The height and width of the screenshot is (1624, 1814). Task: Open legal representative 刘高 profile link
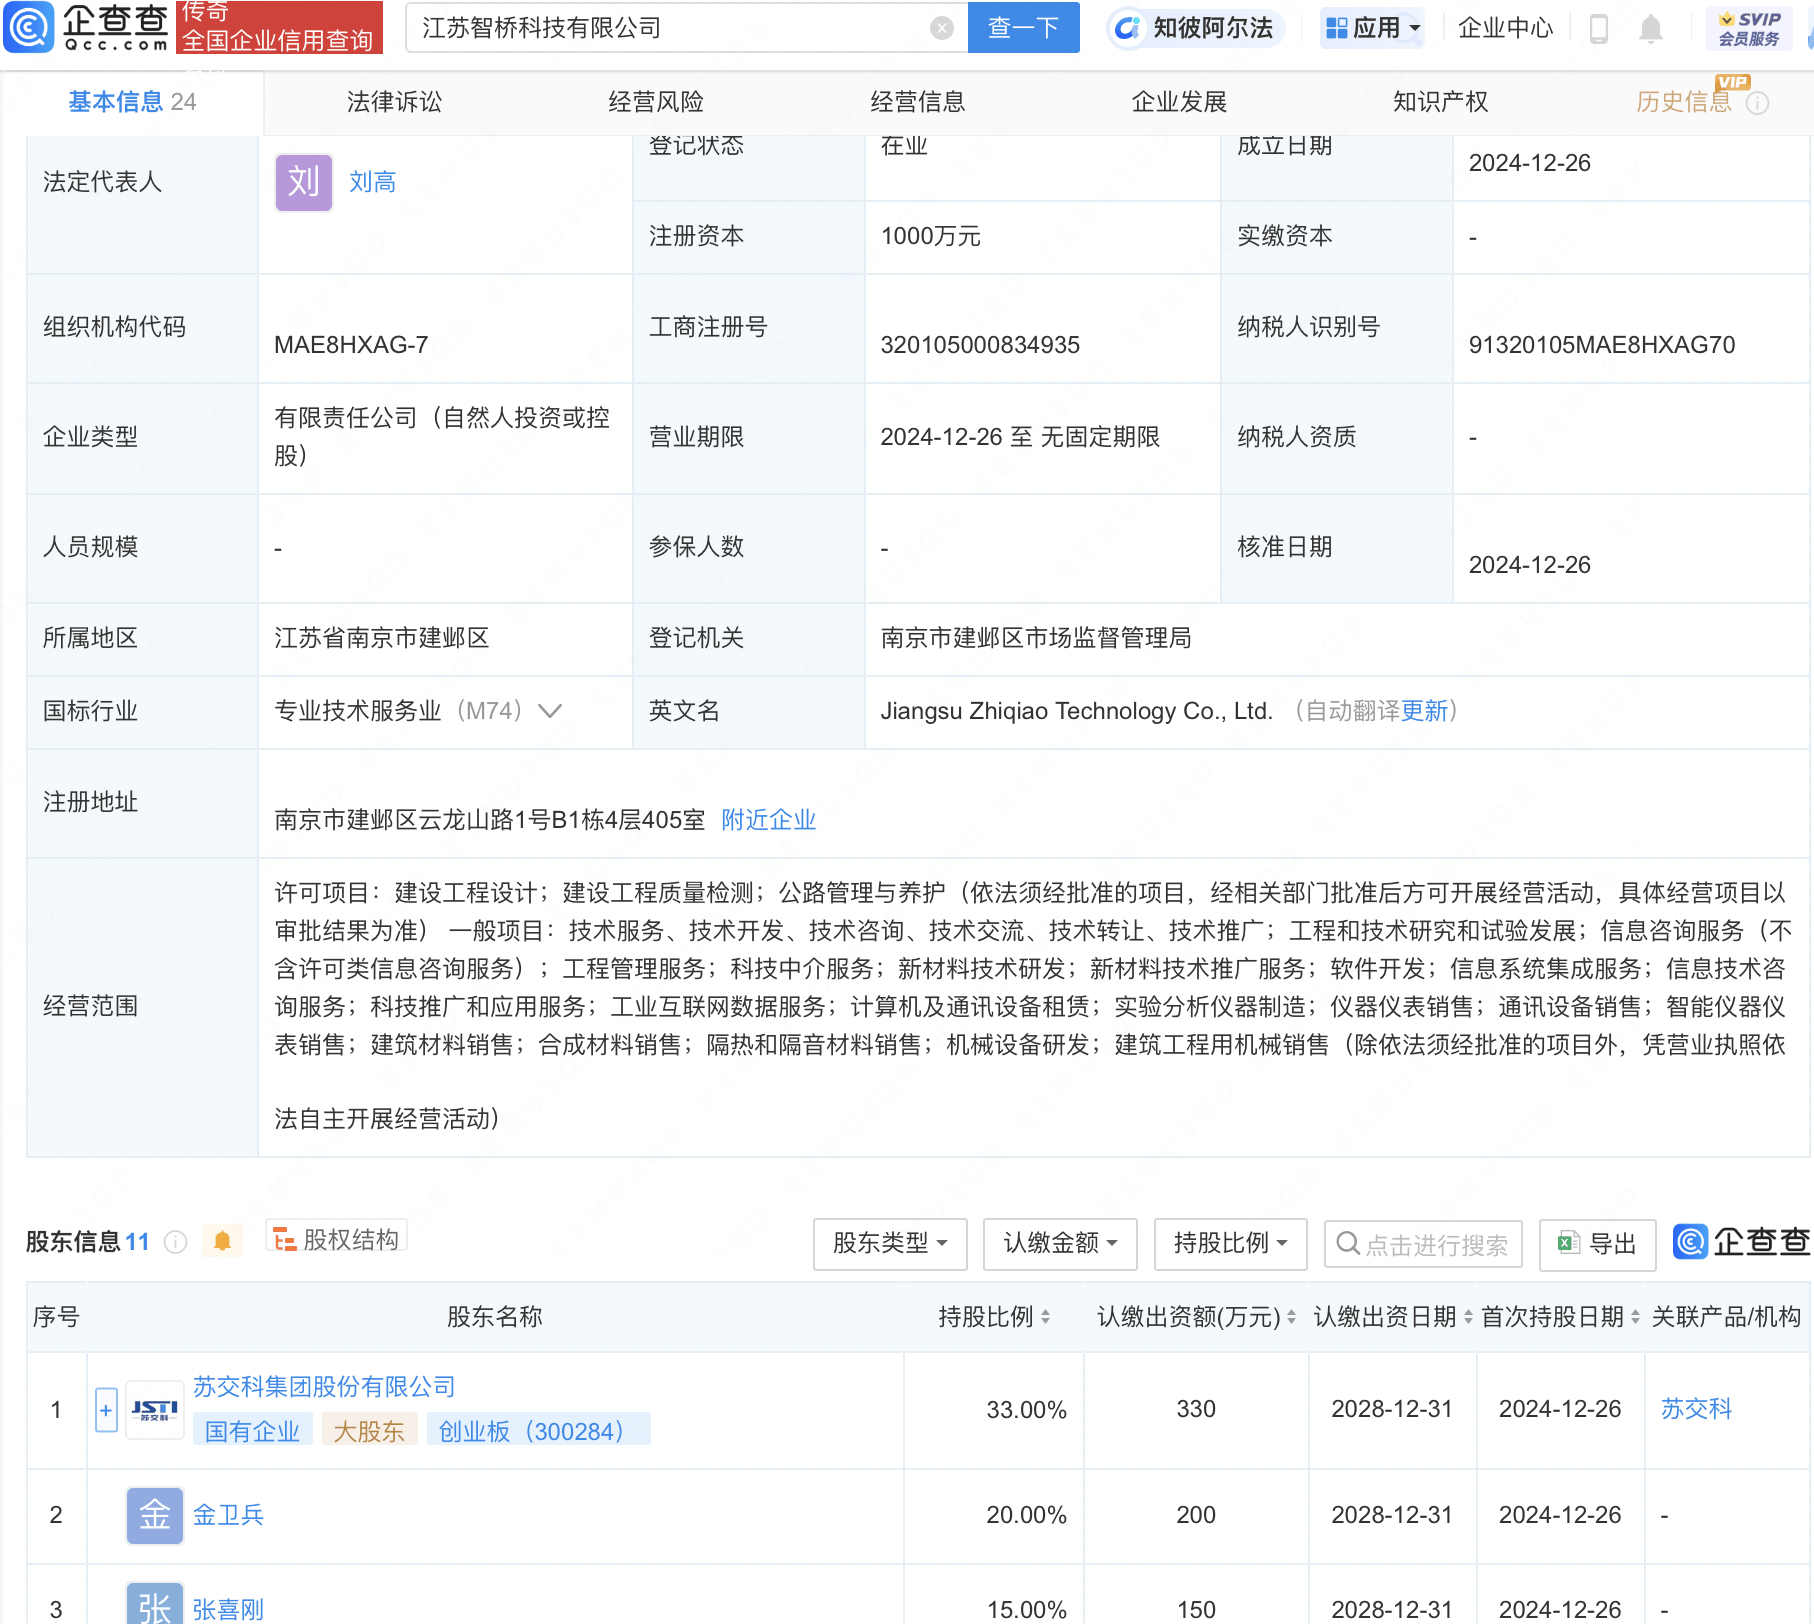point(373,182)
